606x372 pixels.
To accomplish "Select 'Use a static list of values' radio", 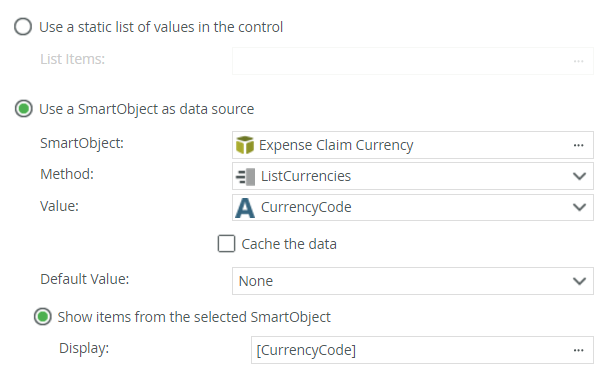I will click(x=23, y=27).
